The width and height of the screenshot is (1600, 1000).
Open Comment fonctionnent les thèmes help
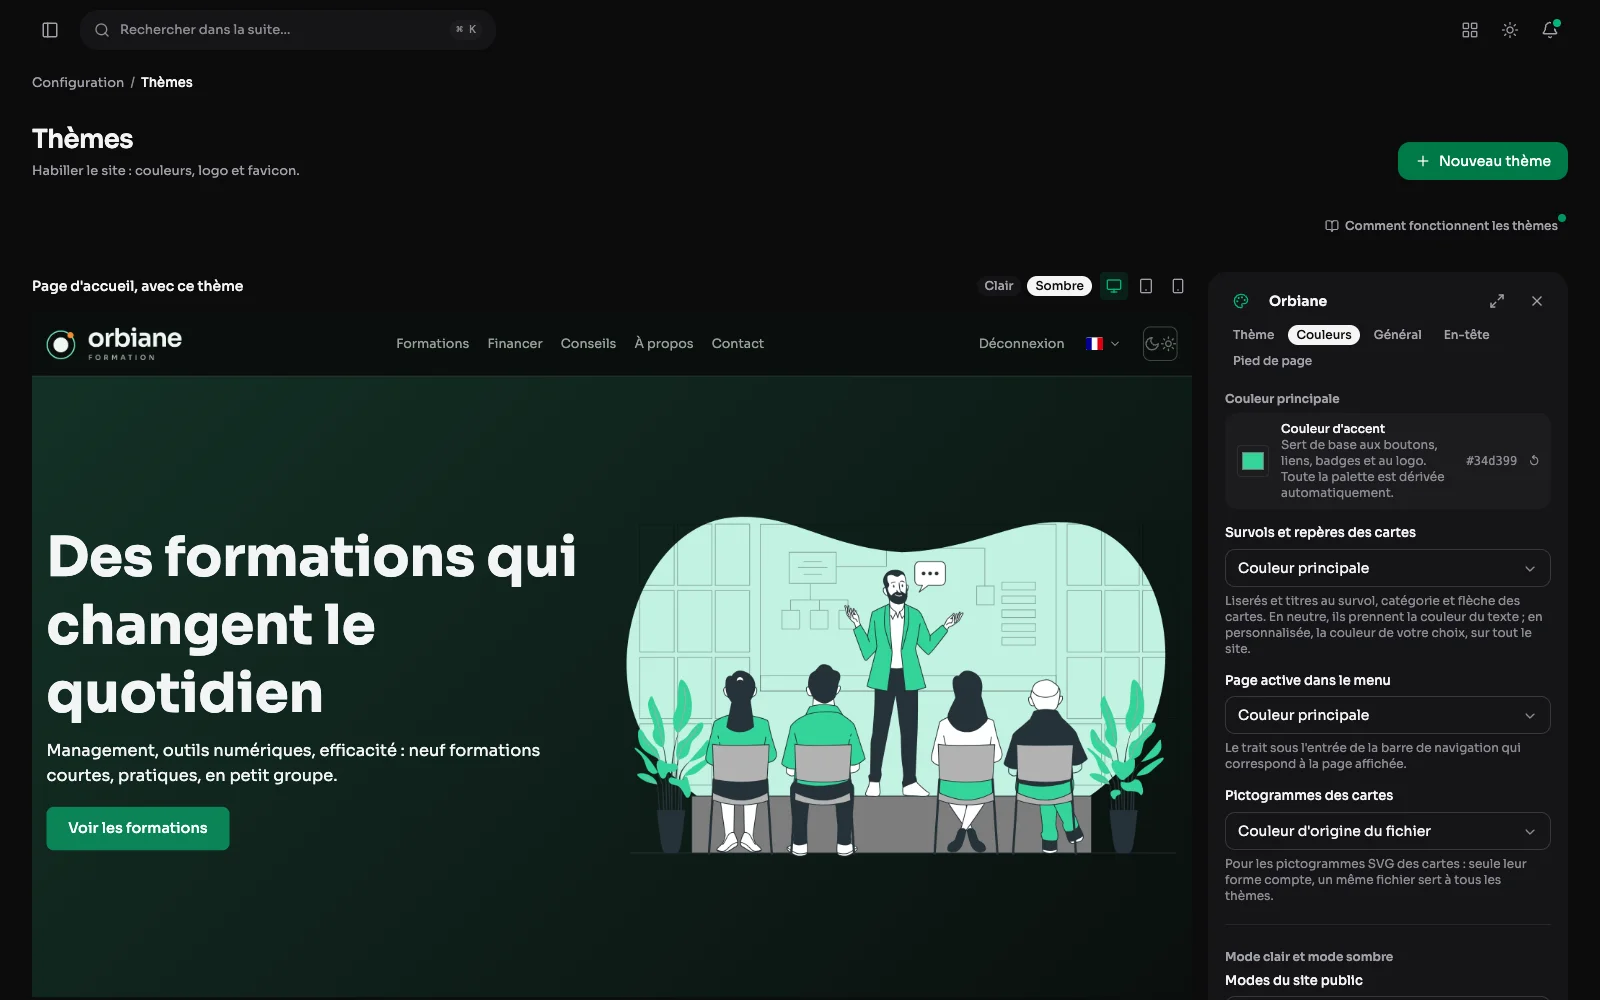[x=1441, y=226]
